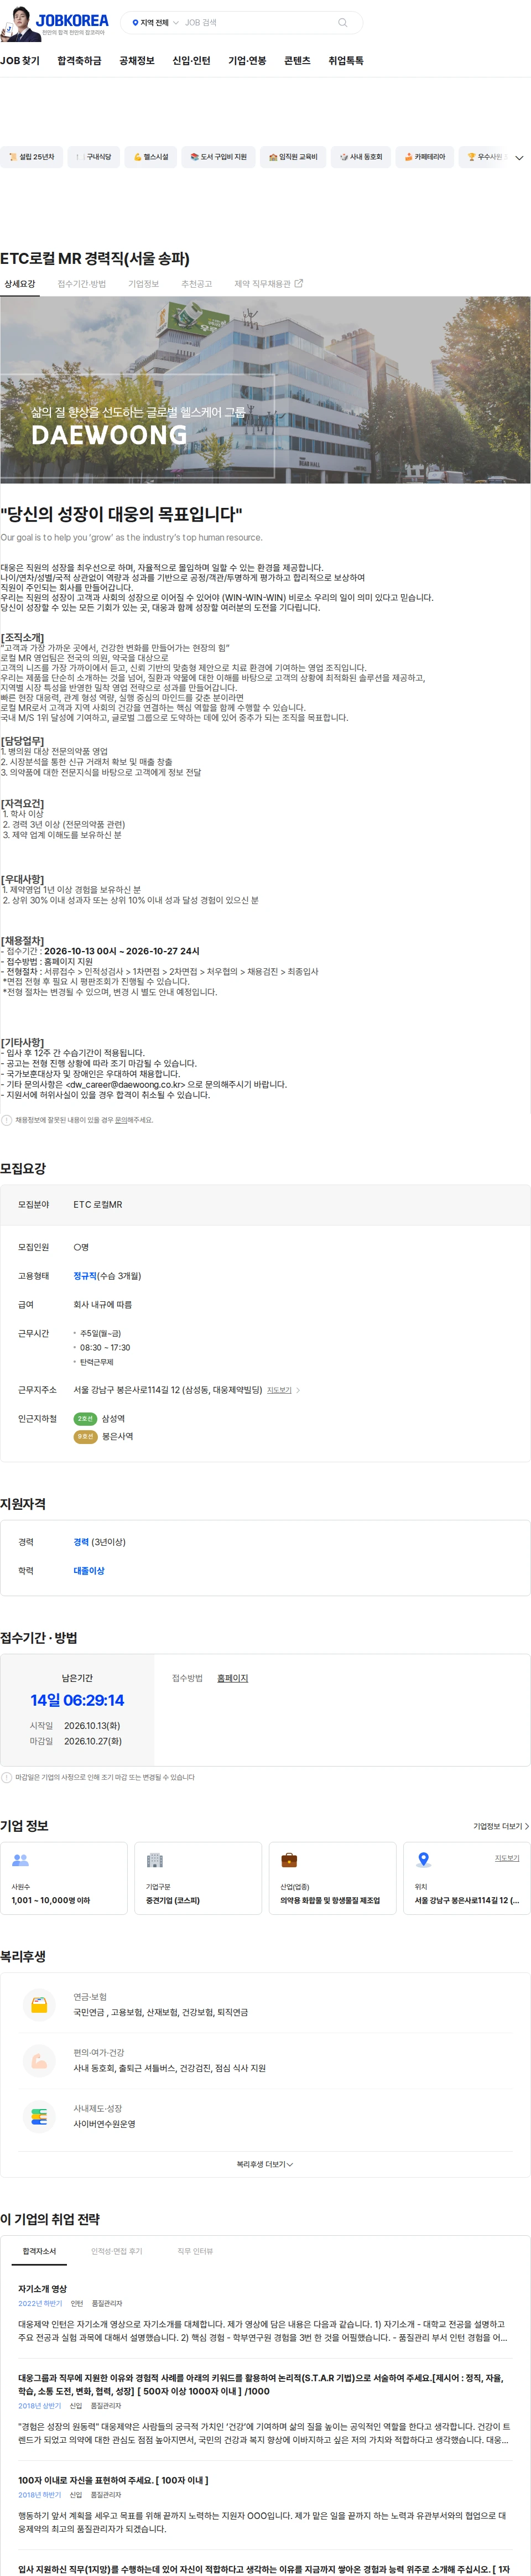
Task: Switch to the 인적성·면접 후기 tab
Action: (117, 2251)
